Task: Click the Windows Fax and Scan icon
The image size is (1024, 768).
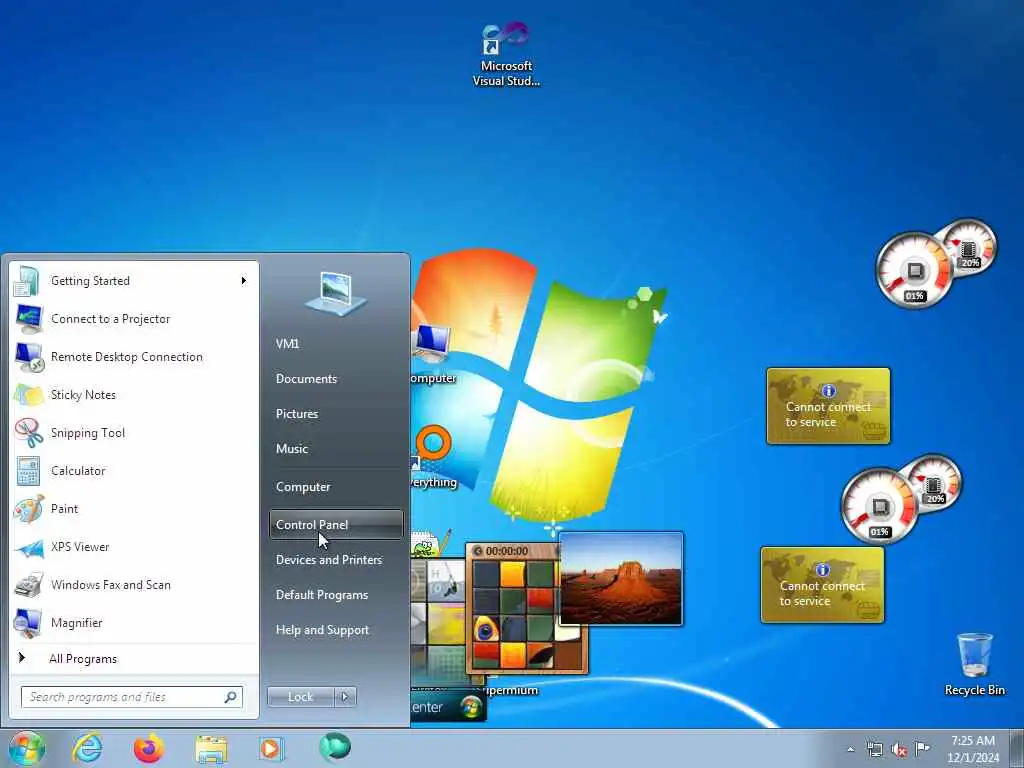Action: click(x=29, y=585)
